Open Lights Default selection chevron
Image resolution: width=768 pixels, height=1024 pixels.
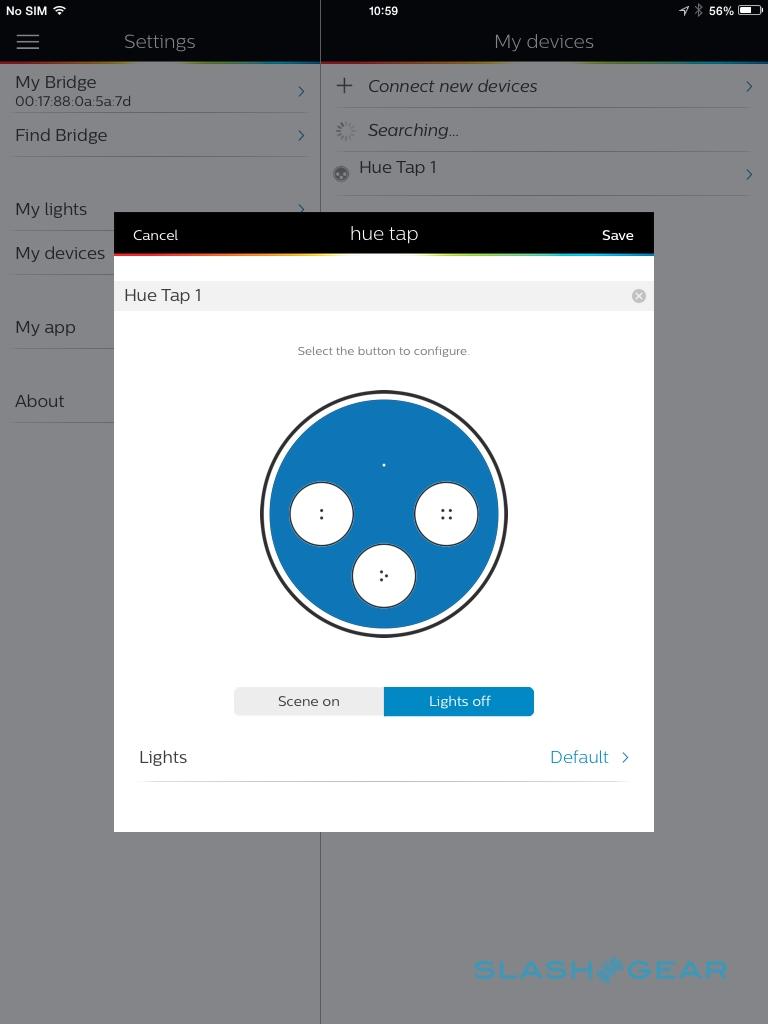pos(625,758)
